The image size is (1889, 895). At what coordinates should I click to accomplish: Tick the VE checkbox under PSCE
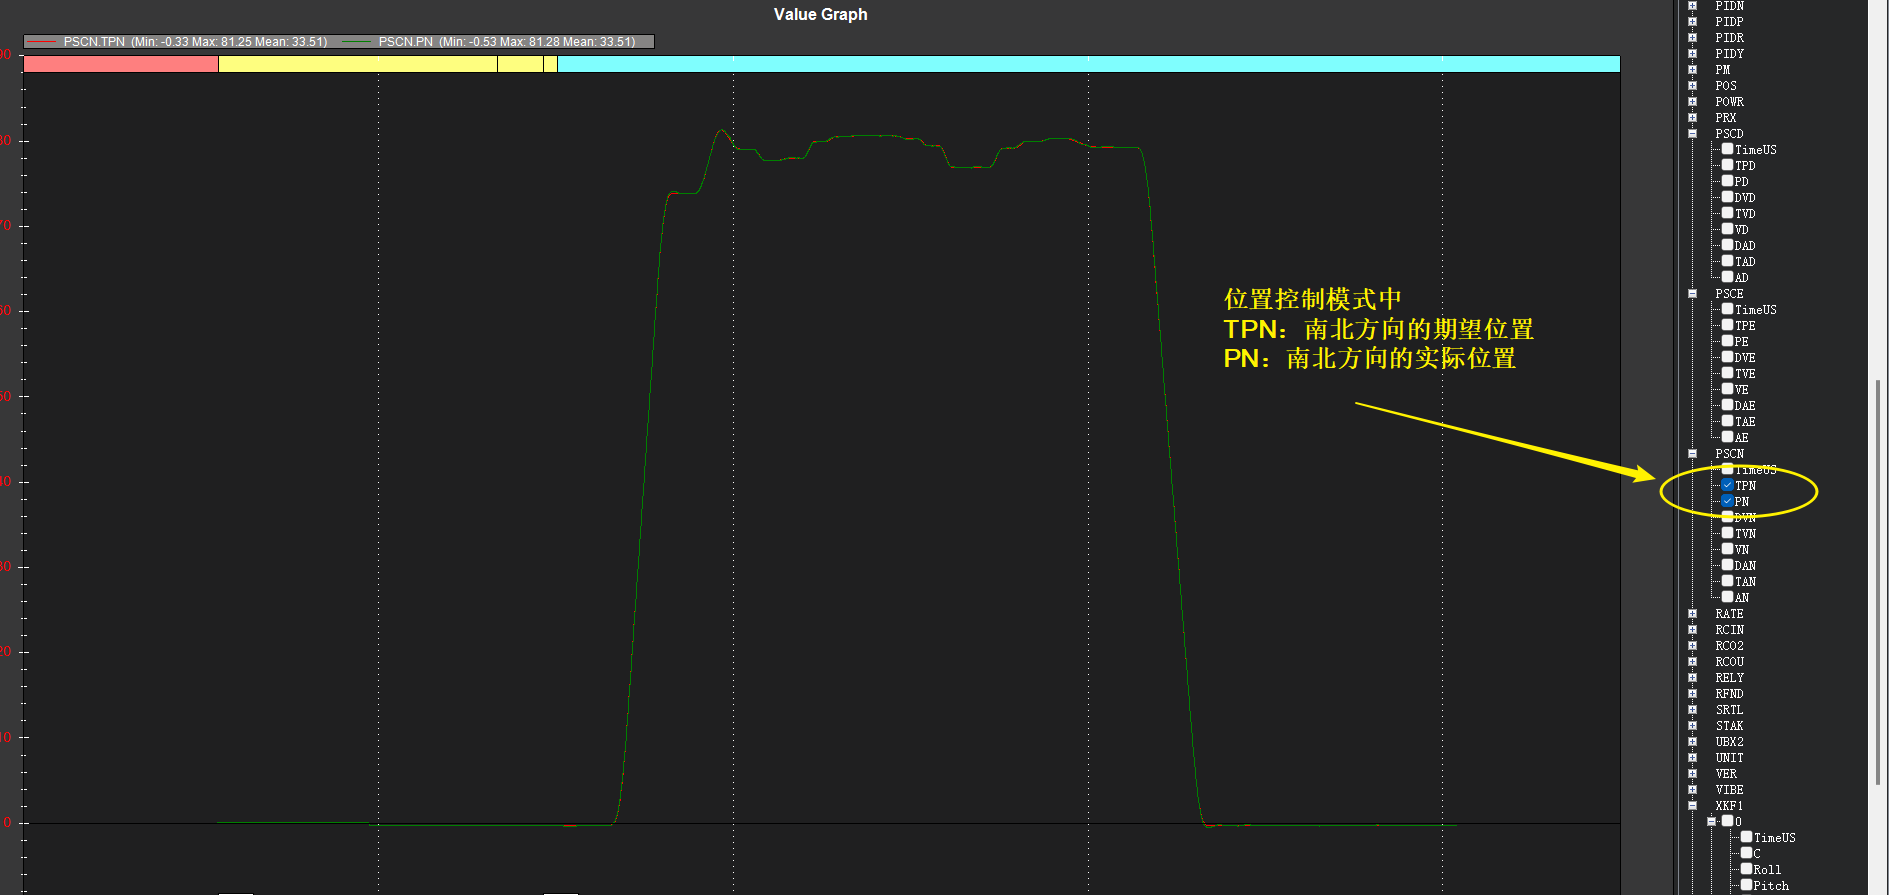point(1727,389)
